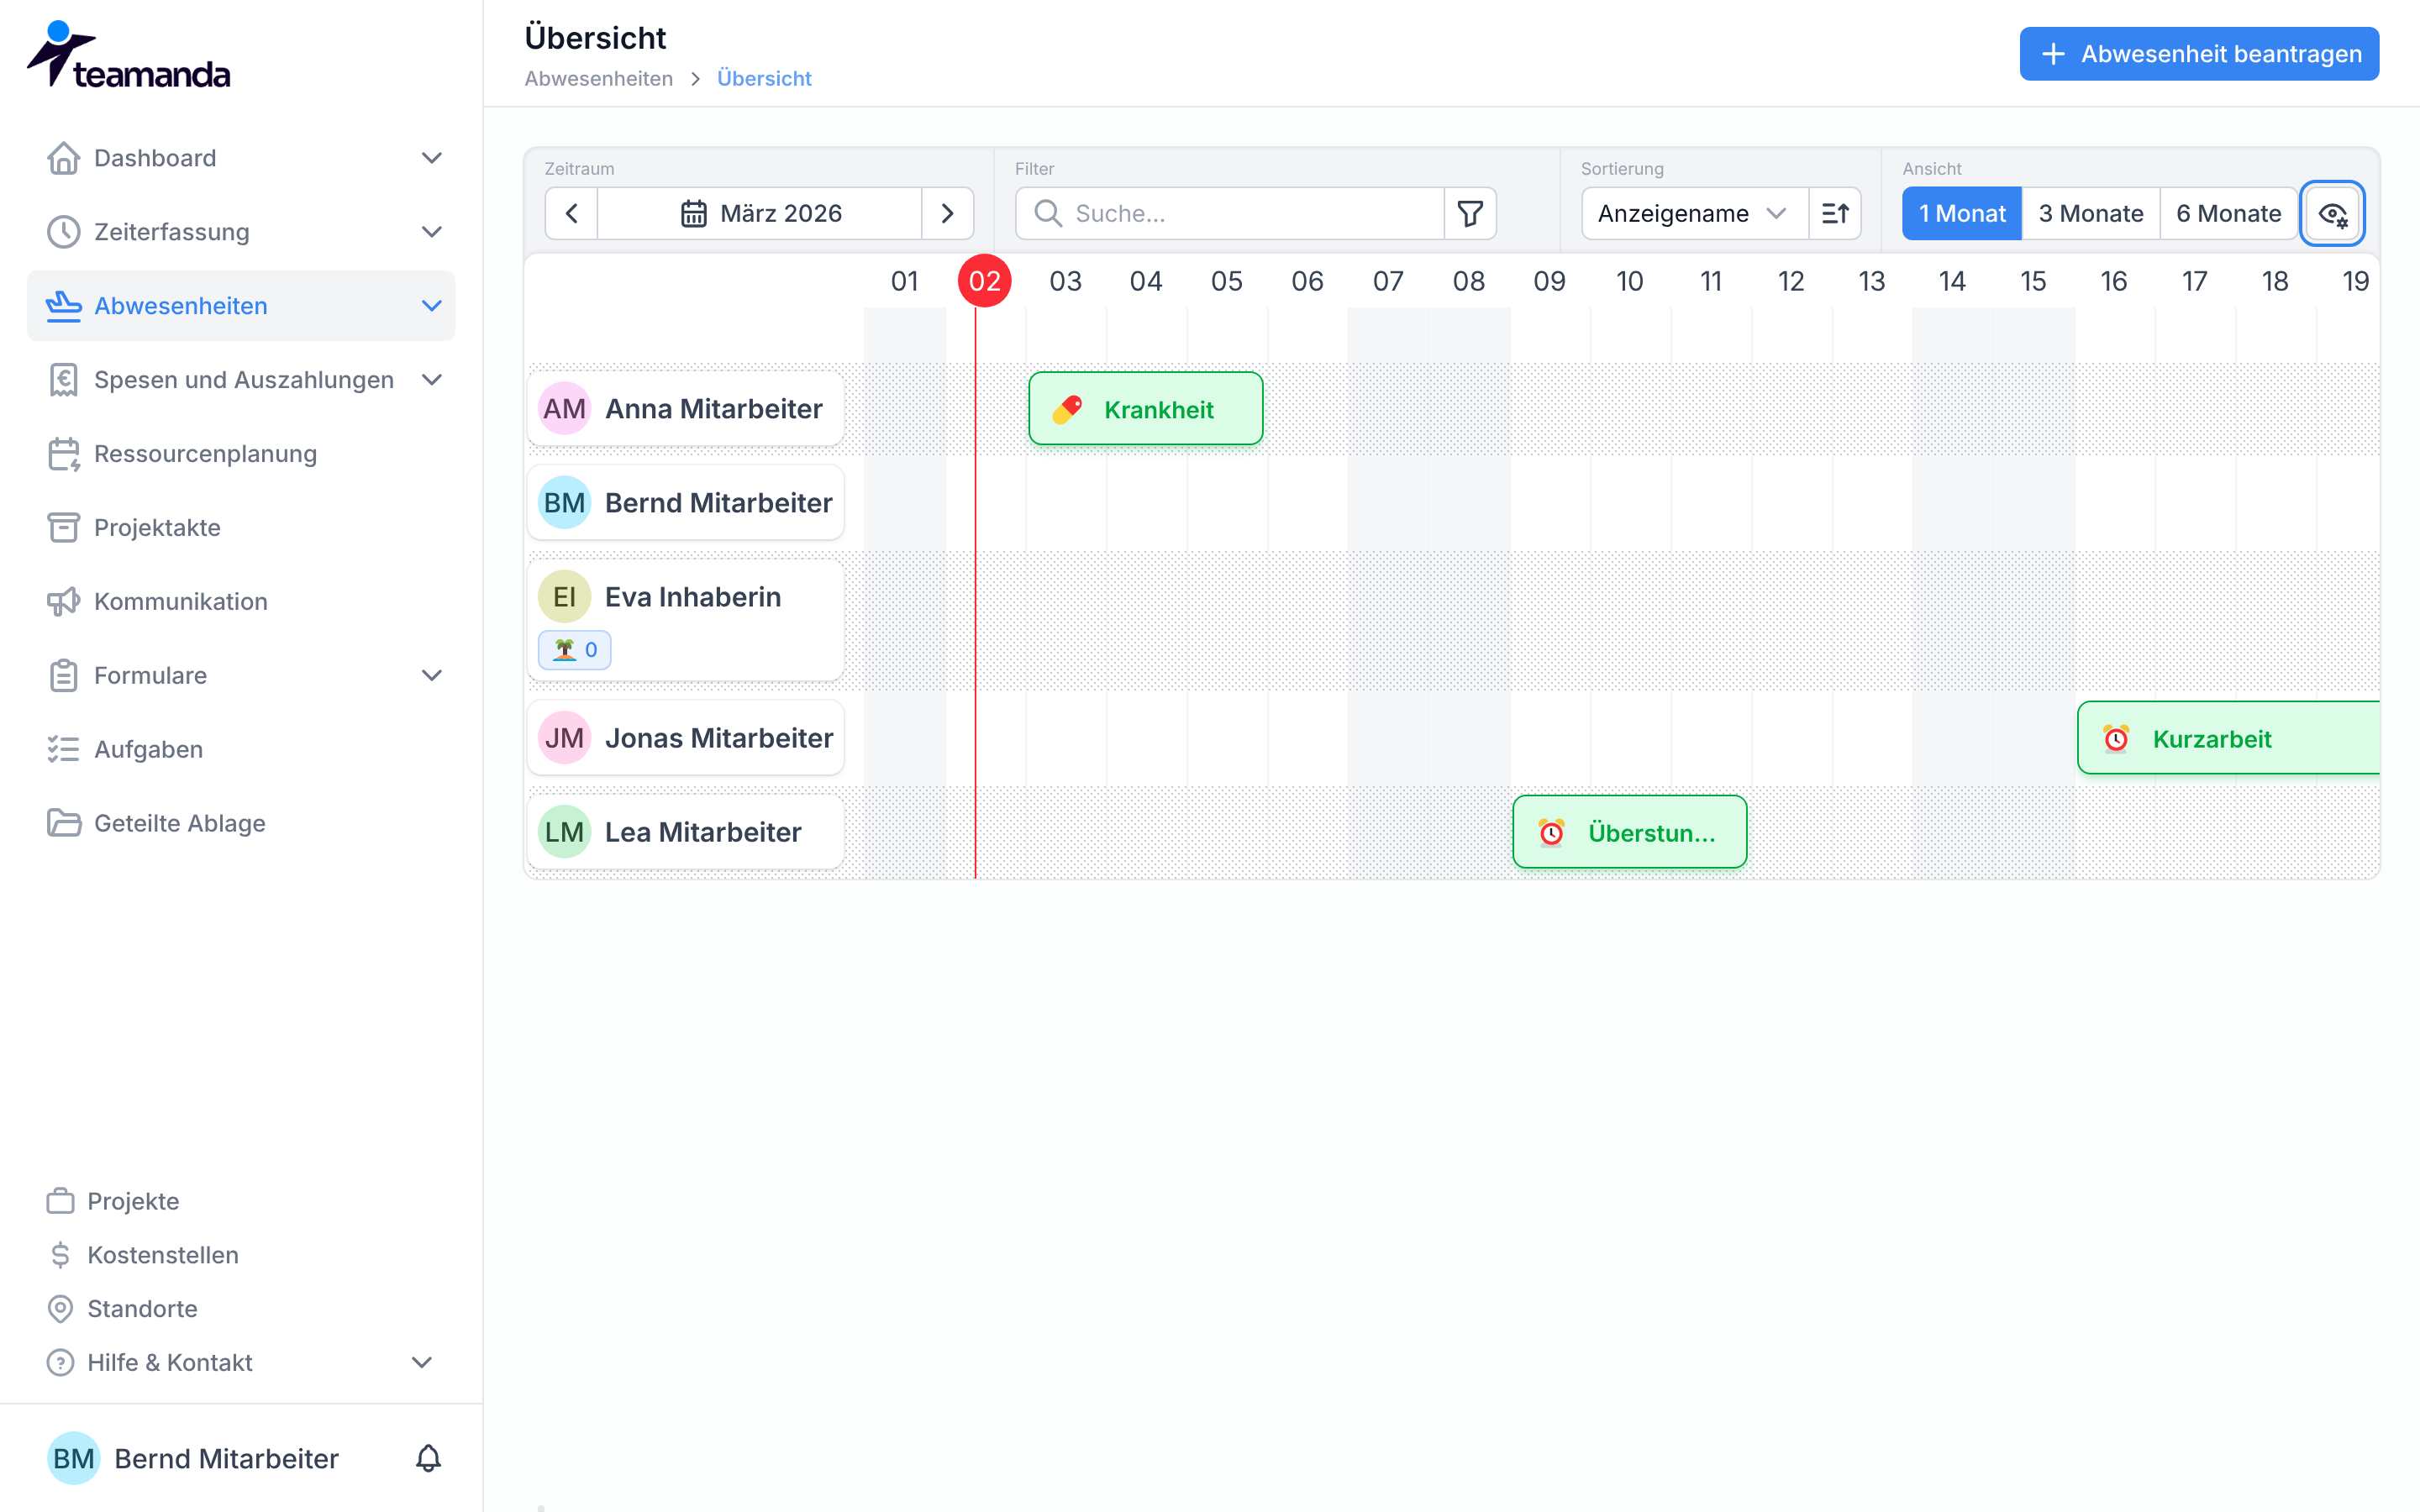This screenshot has width=2420, height=1512.
Task: Click the Suche search field
Action: [x=1230, y=213]
